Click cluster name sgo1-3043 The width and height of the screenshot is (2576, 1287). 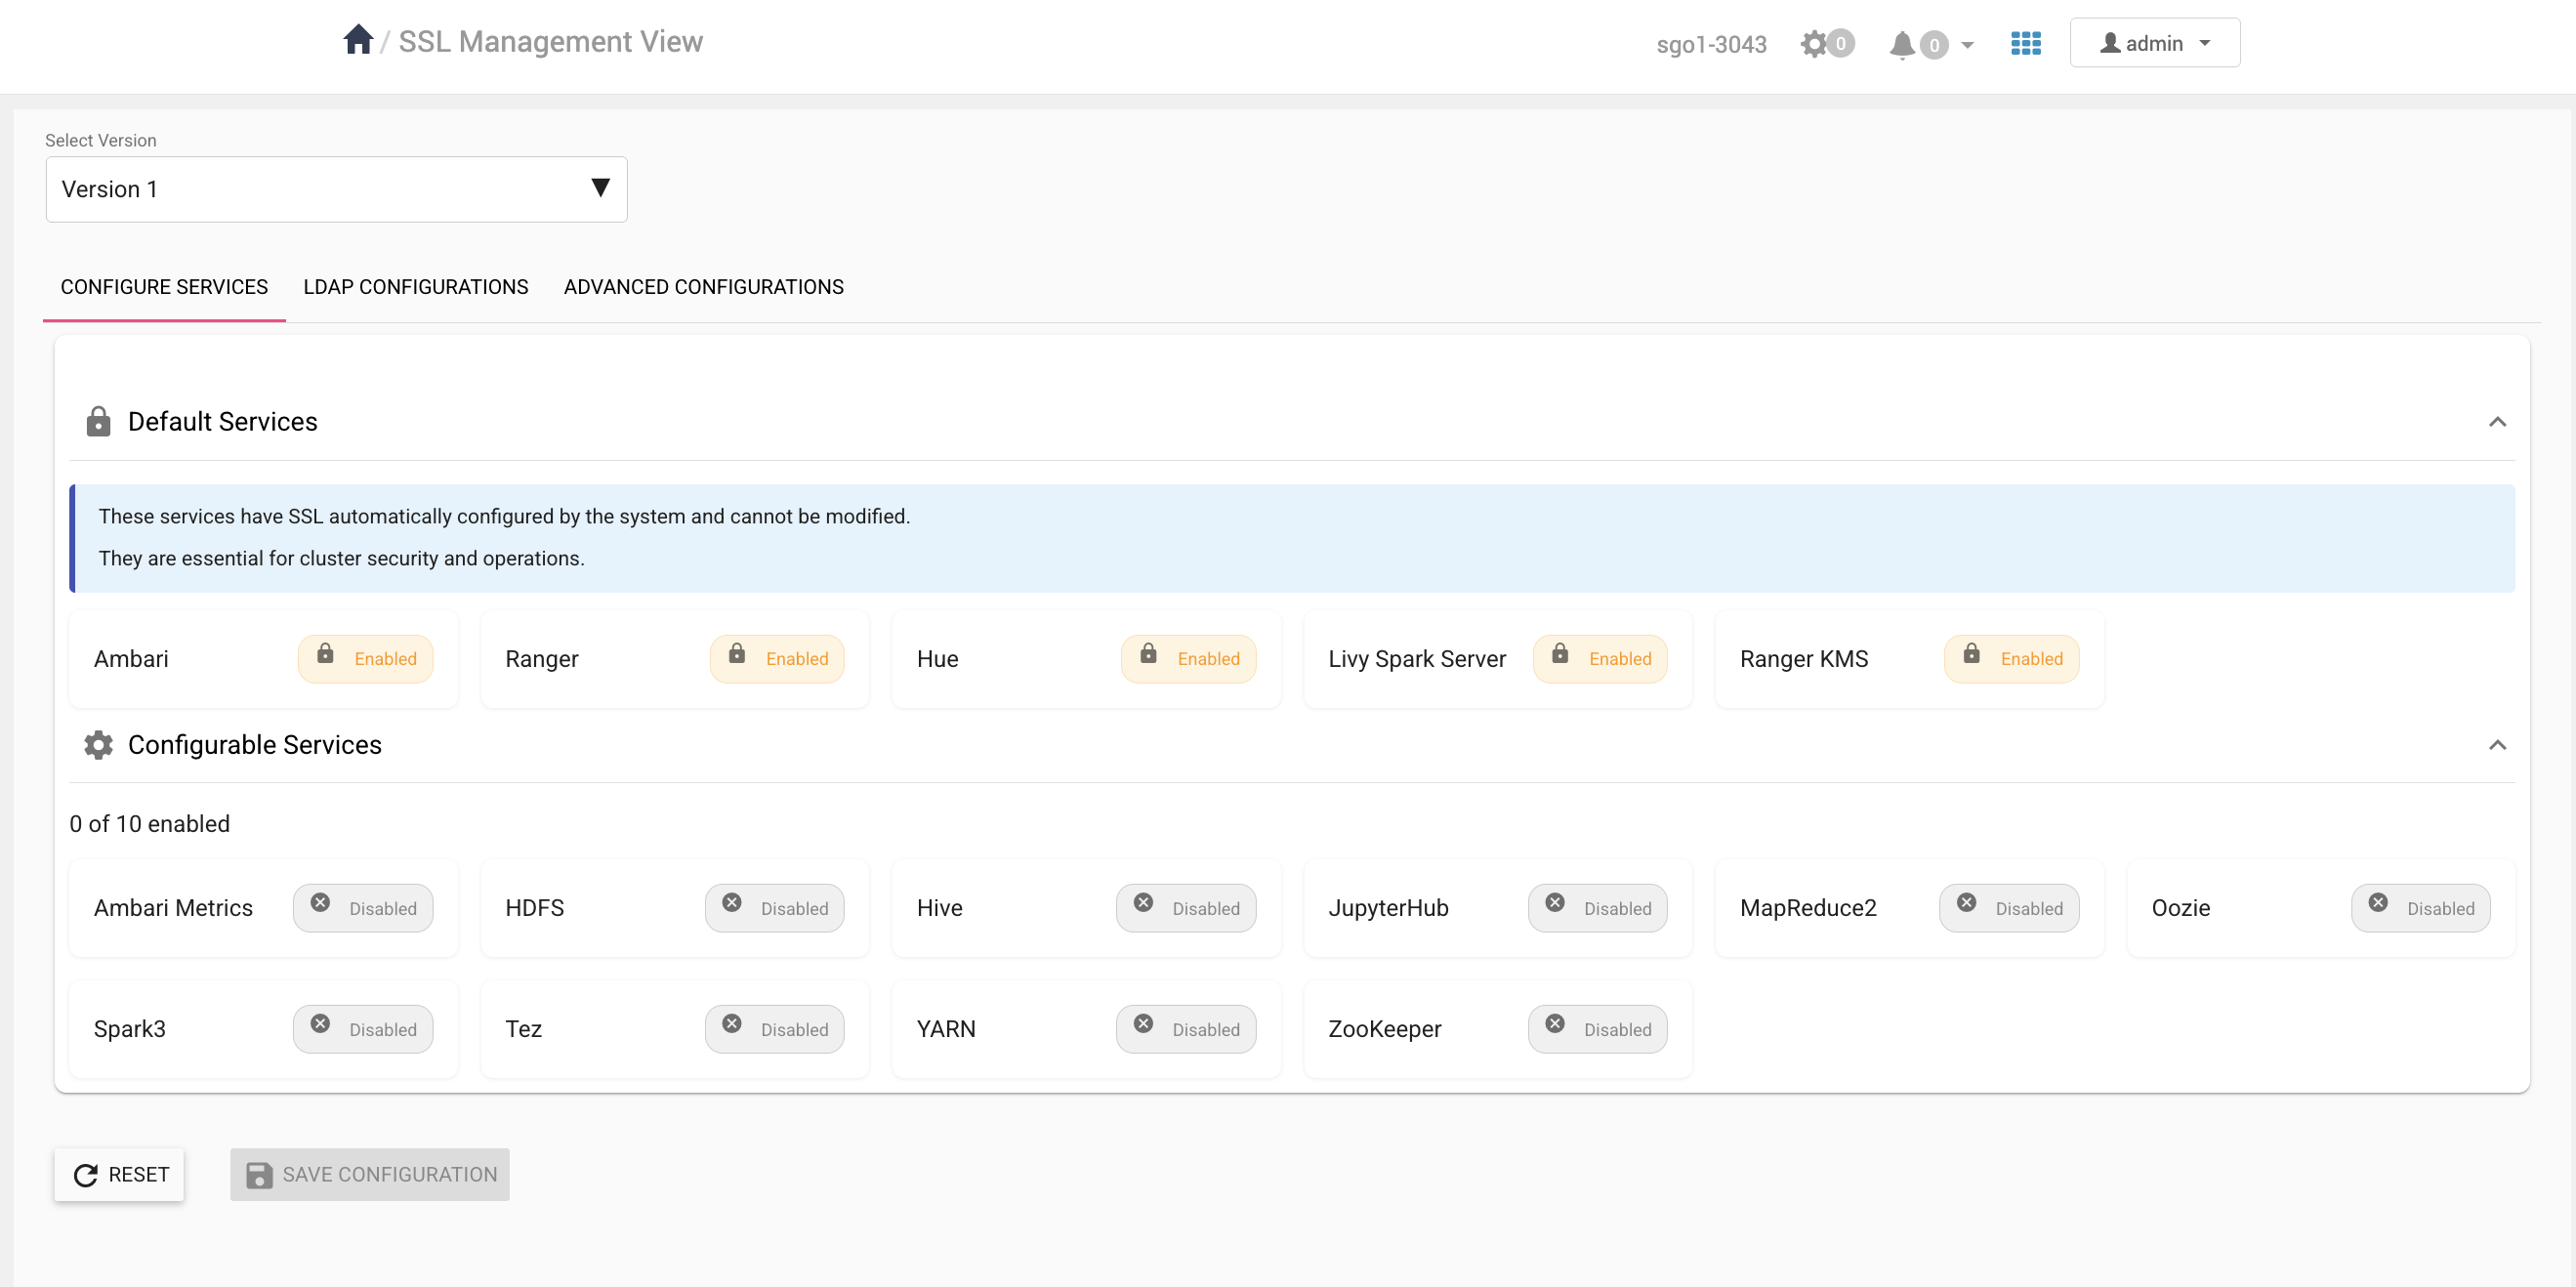pos(1711,44)
